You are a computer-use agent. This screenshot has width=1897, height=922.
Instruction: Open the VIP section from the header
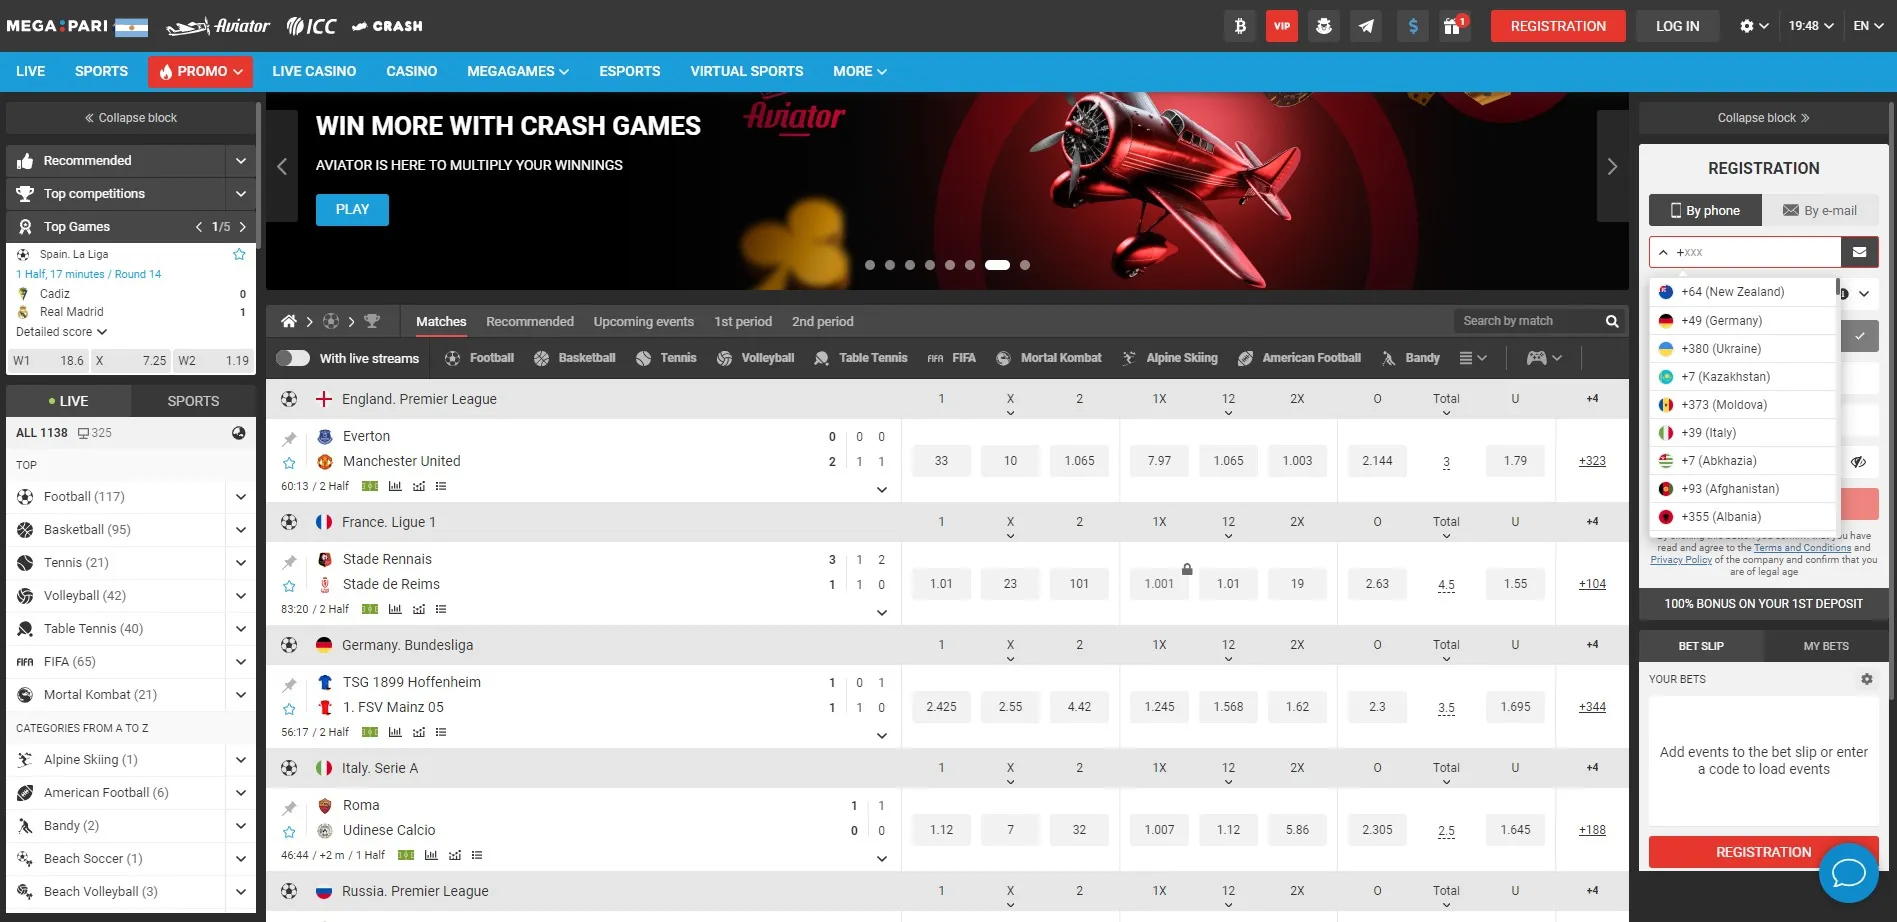tap(1281, 25)
